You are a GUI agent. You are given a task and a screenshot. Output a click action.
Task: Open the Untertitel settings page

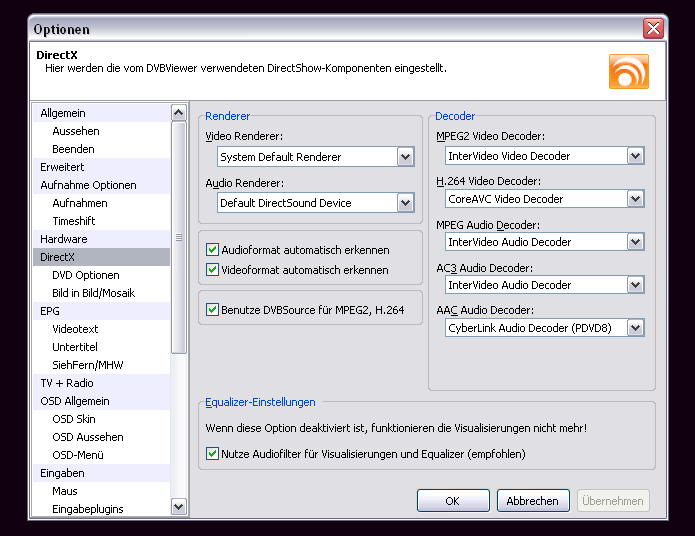pos(102,347)
